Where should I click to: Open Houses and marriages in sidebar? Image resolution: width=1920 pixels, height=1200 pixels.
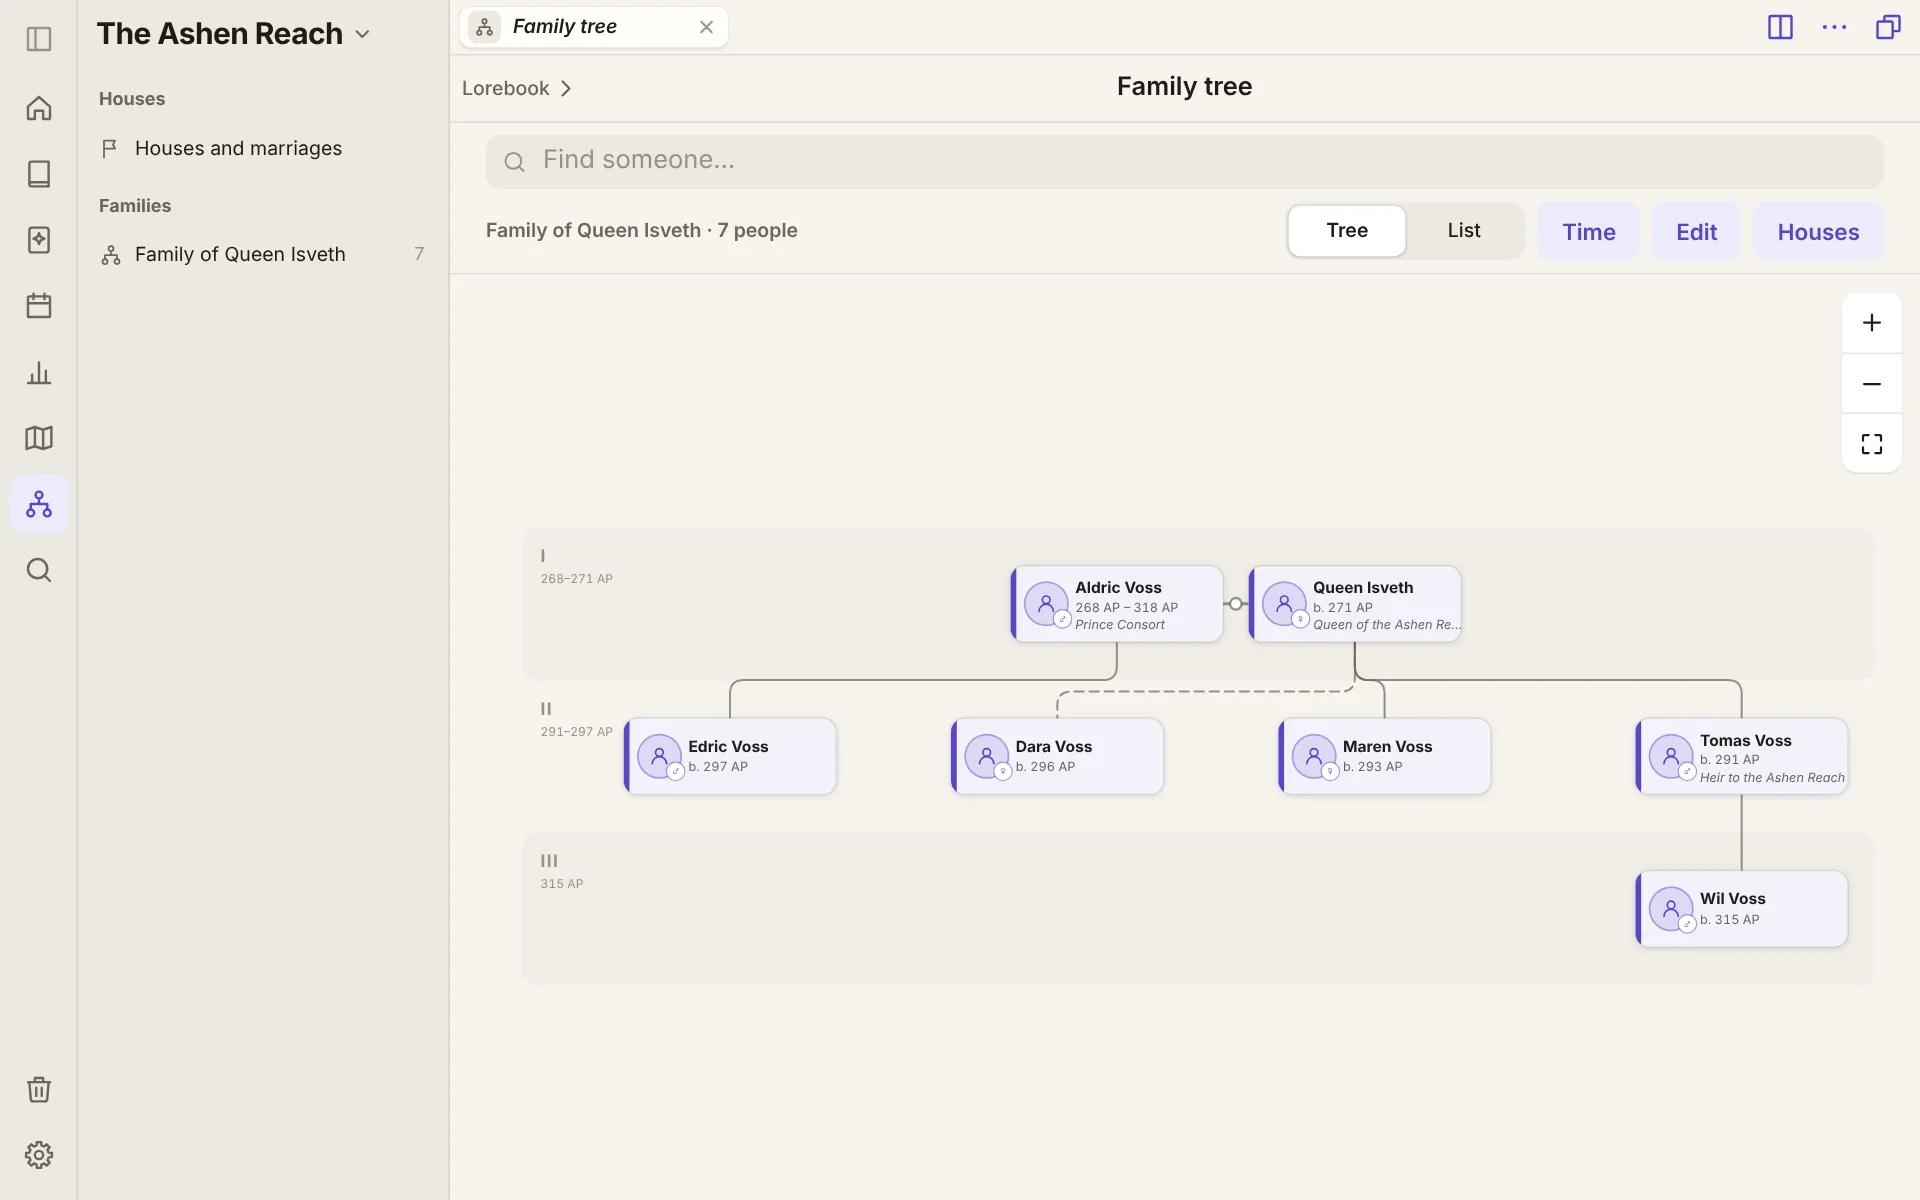263,148
